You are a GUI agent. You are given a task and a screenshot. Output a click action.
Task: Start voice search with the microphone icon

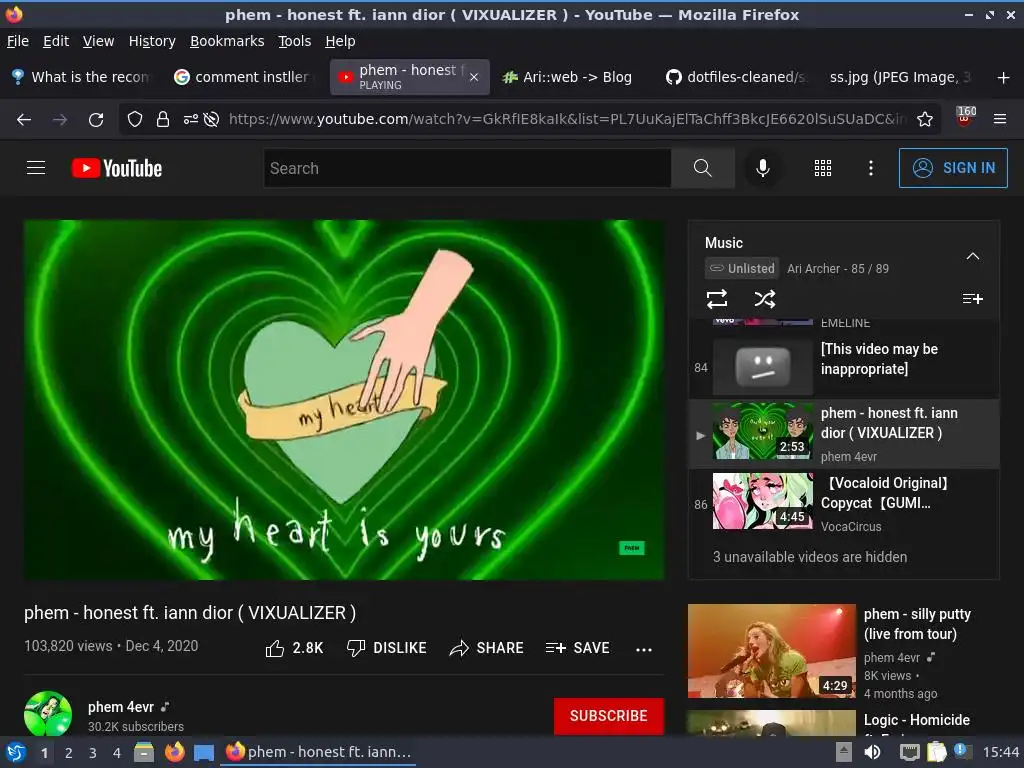pos(762,168)
